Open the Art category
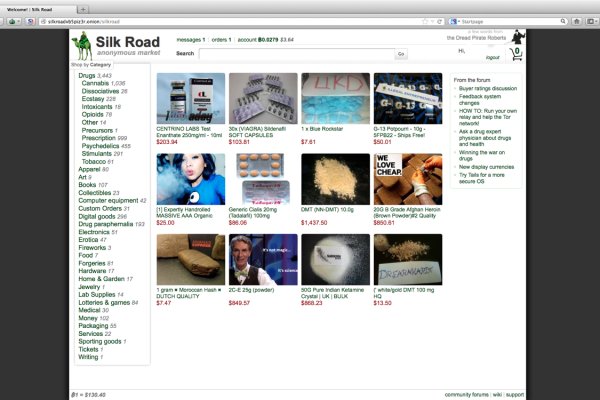Image resolution: width=600 pixels, height=400 pixels. pos(85,177)
